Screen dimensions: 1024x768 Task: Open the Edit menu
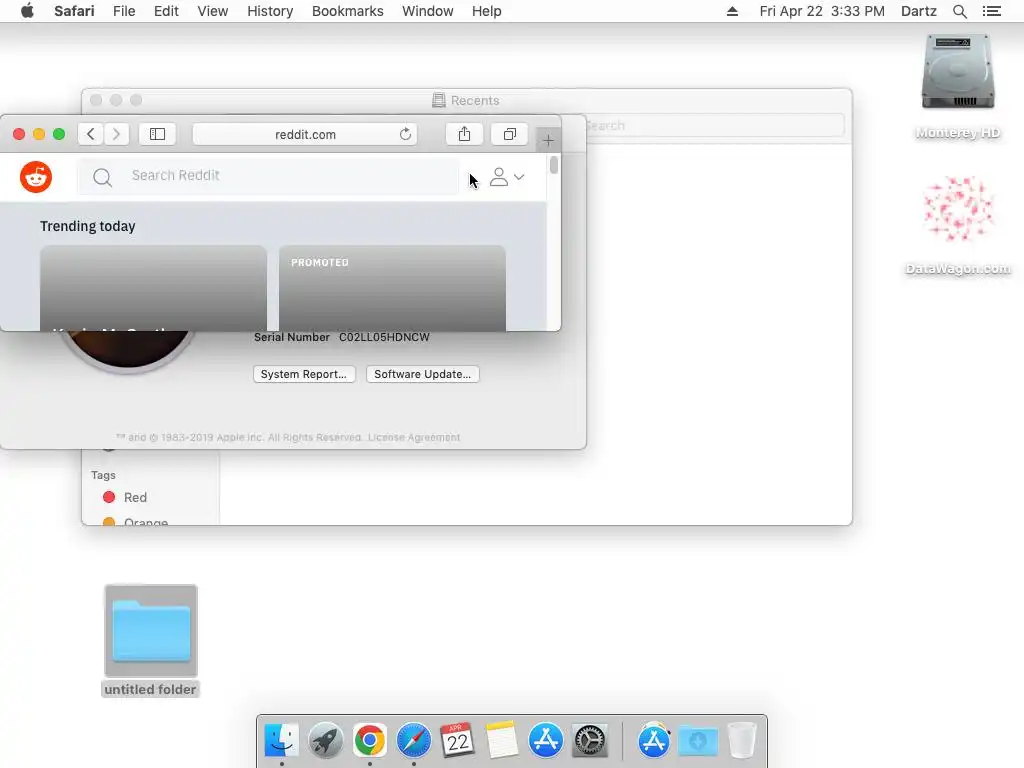(167, 11)
